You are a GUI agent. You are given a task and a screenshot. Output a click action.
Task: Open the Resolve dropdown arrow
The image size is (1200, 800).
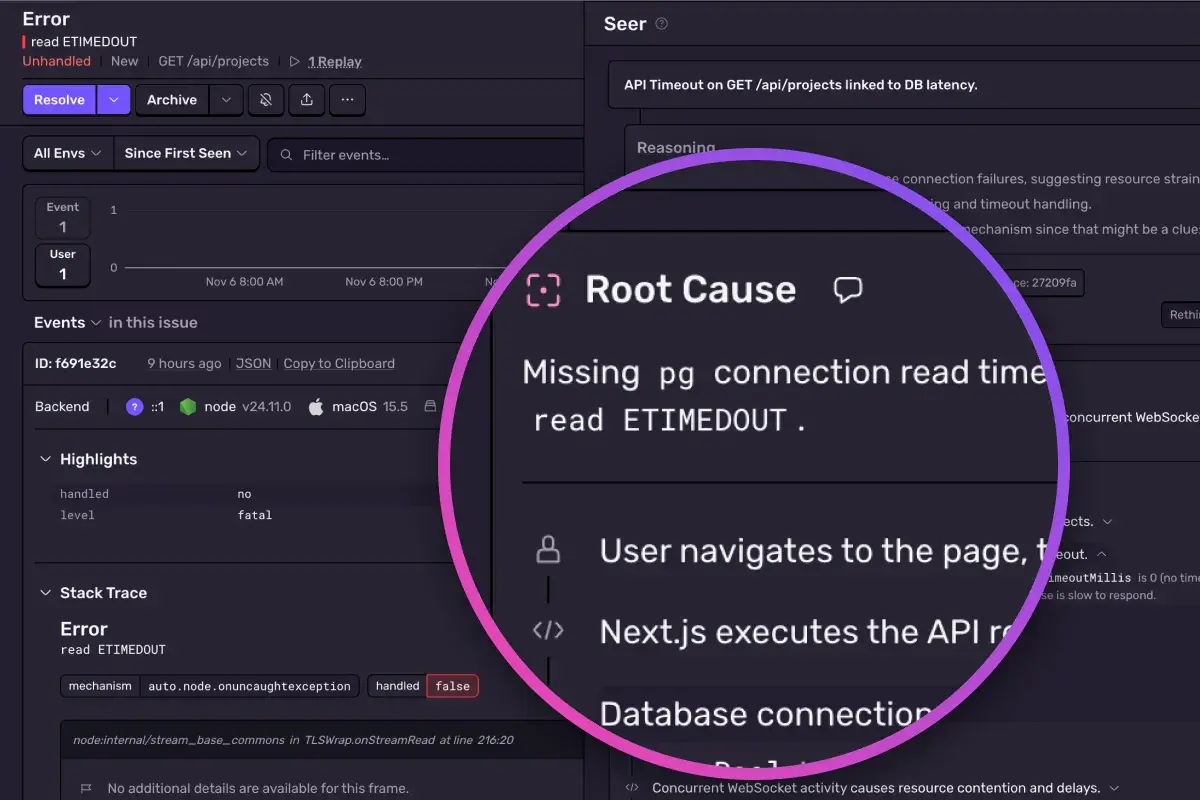113,100
